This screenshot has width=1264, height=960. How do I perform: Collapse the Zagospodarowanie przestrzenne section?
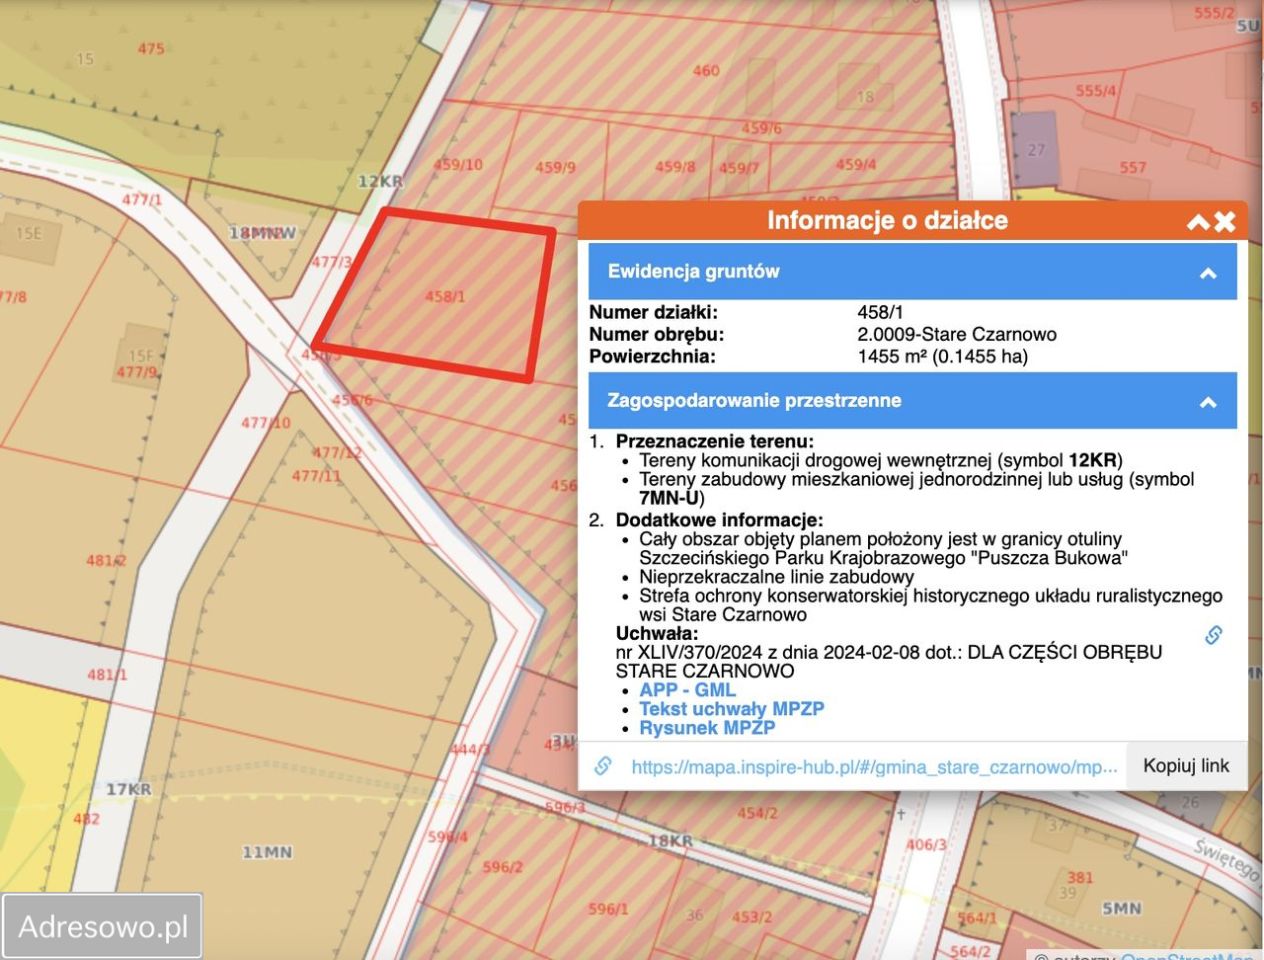pyautogui.click(x=1208, y=402)
